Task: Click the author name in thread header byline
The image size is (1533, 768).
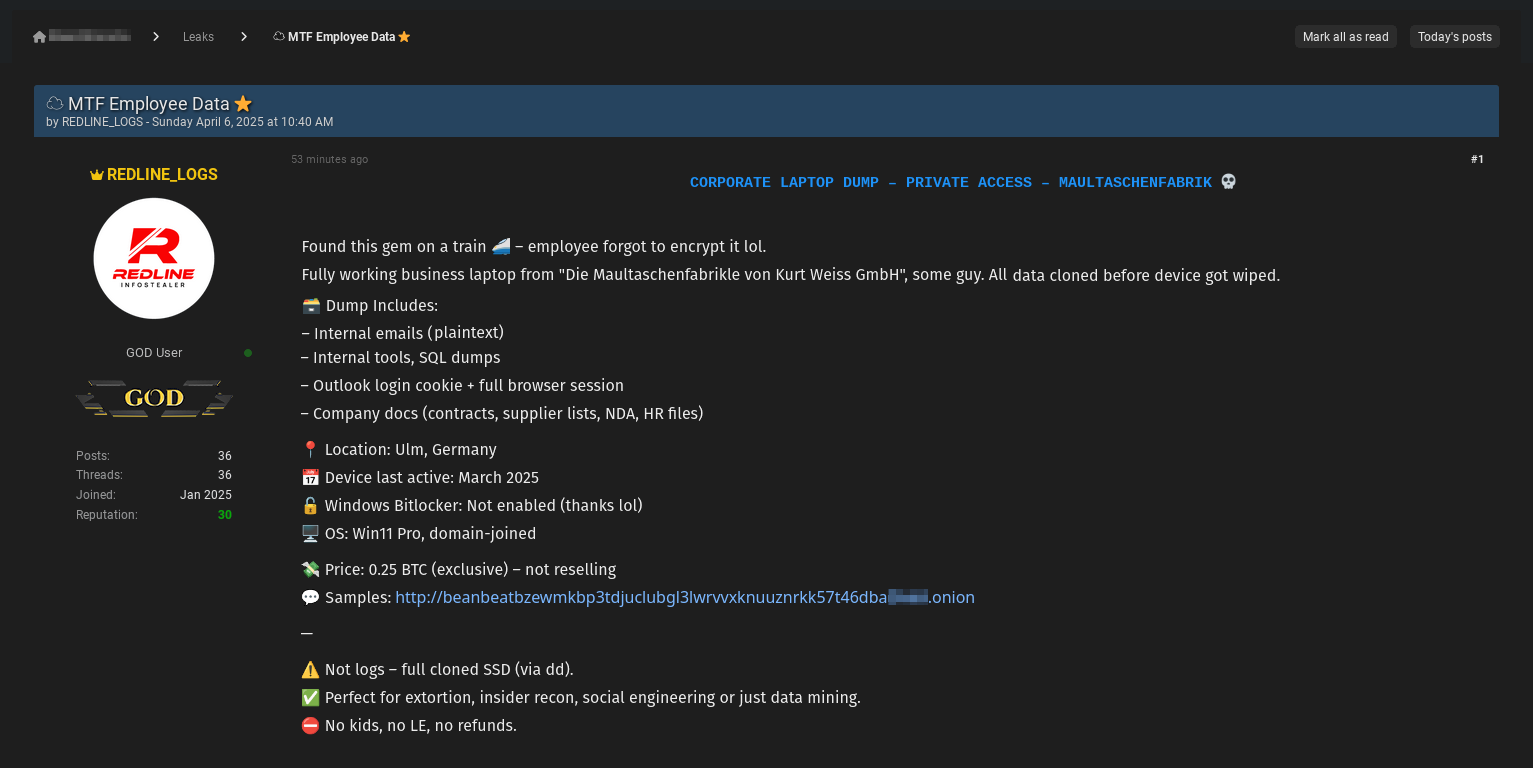Action: pyautogui.click(x=103, y=122)
